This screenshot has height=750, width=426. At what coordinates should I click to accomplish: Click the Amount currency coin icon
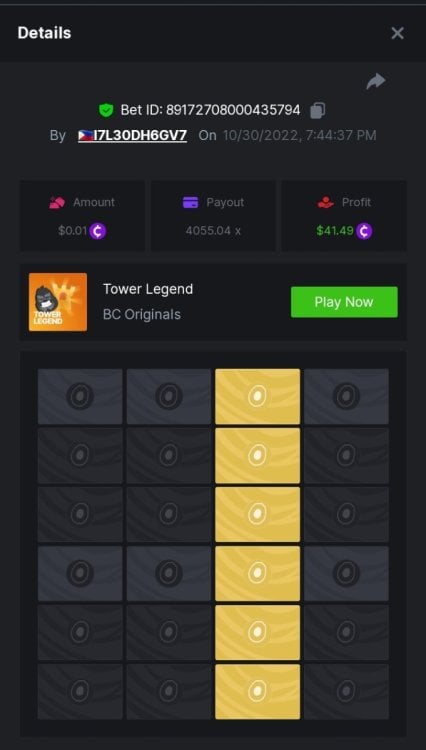[x=98, y=232]
